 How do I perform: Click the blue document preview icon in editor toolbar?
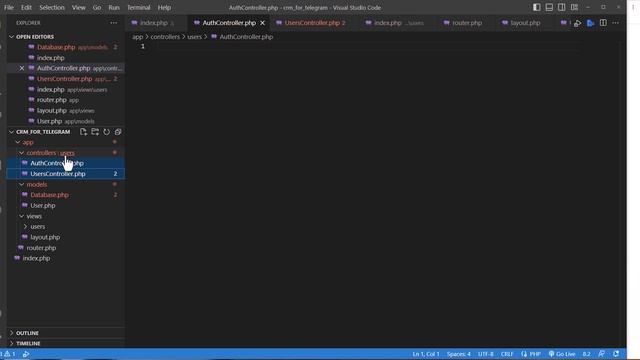(590, 23)
